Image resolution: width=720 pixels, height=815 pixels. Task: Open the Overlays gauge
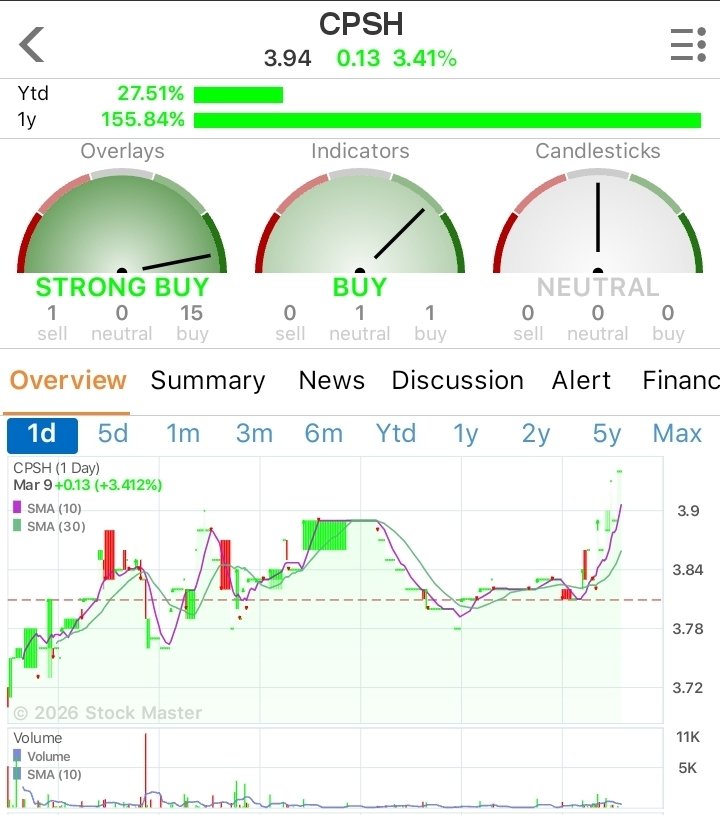[122, 221]
